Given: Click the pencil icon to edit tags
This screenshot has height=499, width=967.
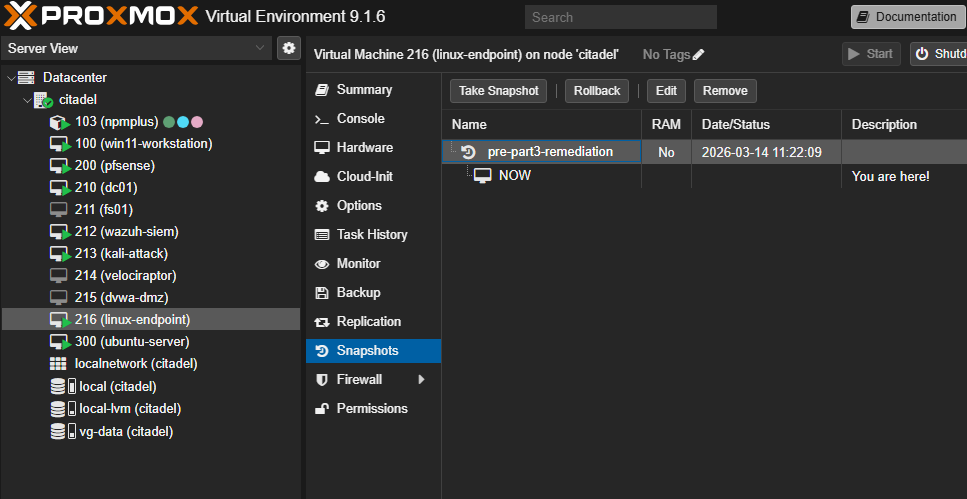Looking at the screenshot, I should (698, 55).
